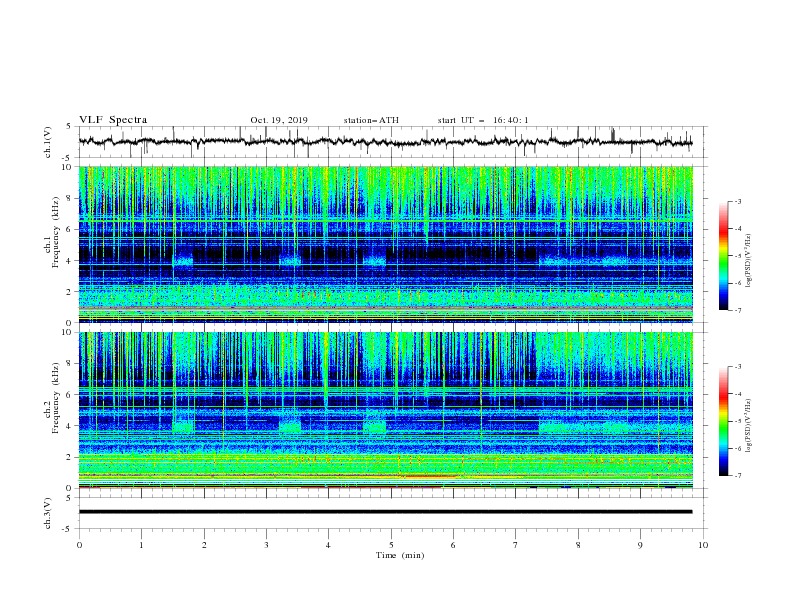The width and height of the screenshot is (792, 612).
Task: Click the ch.3 flat black voltage trace
Action: [386, 512]
